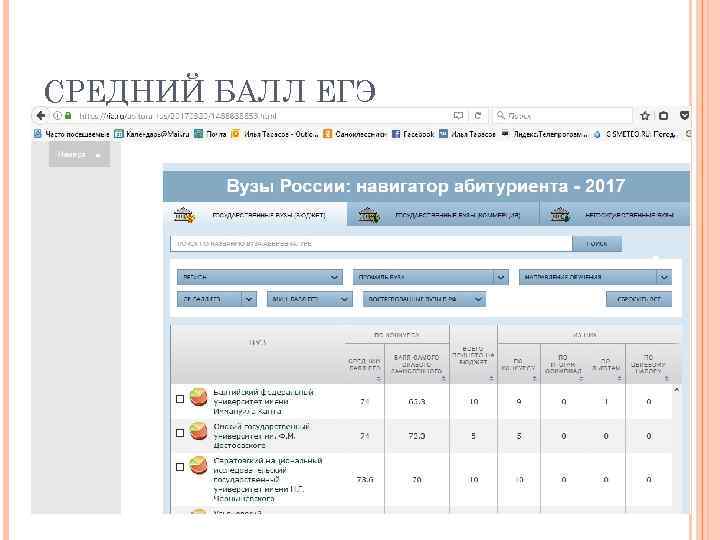Switch to Государственные вузы (коммерция) tab
Viewport: 720px width, 540px height.
[x=443, y=215]
